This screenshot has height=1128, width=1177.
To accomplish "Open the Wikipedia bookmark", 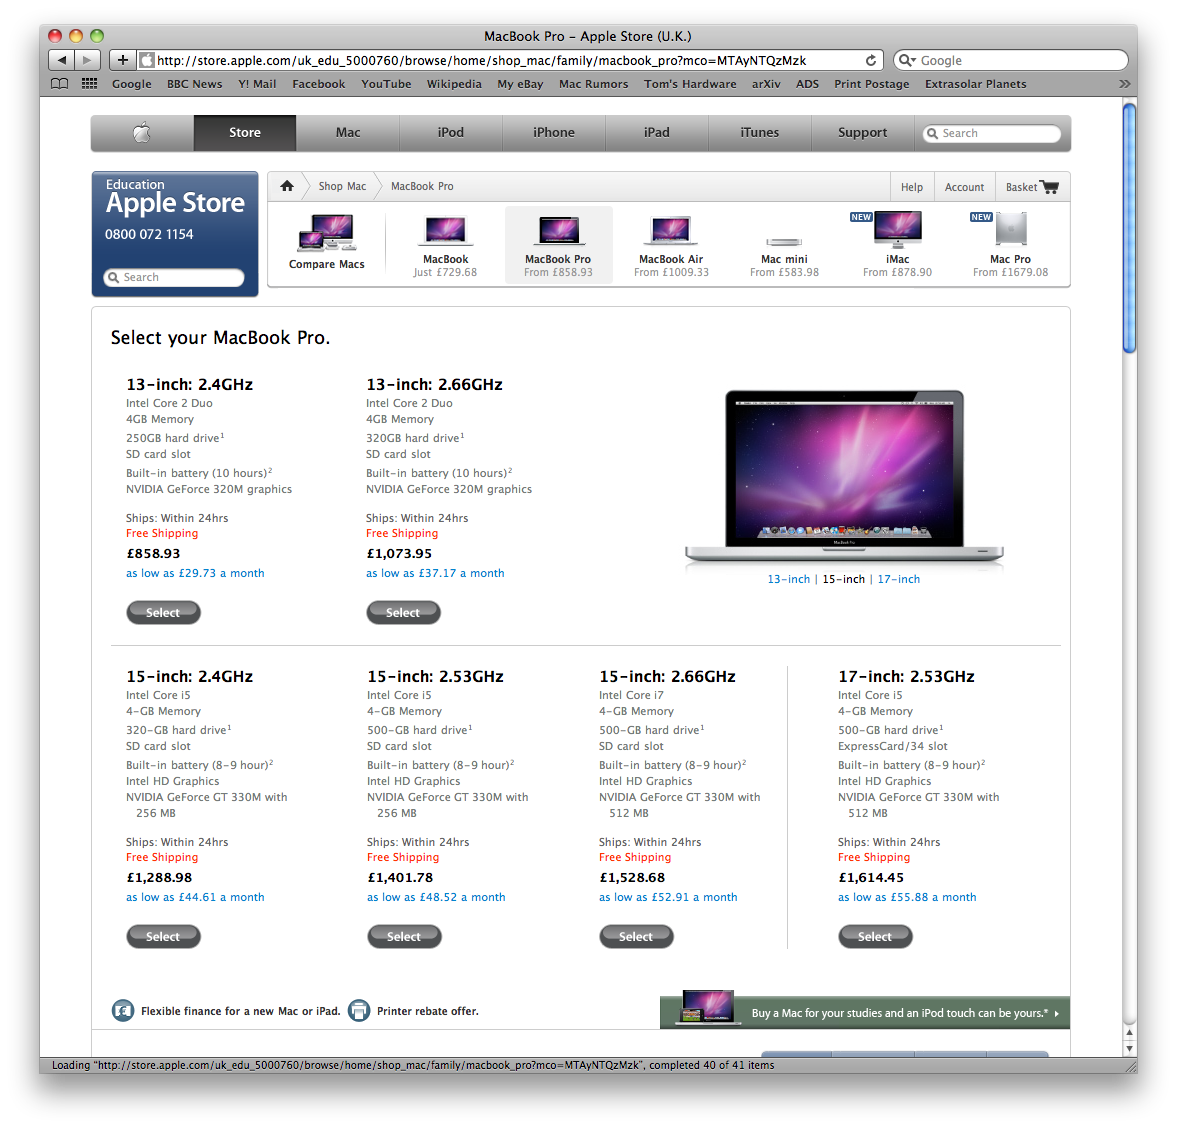I will tap(454, 84).
